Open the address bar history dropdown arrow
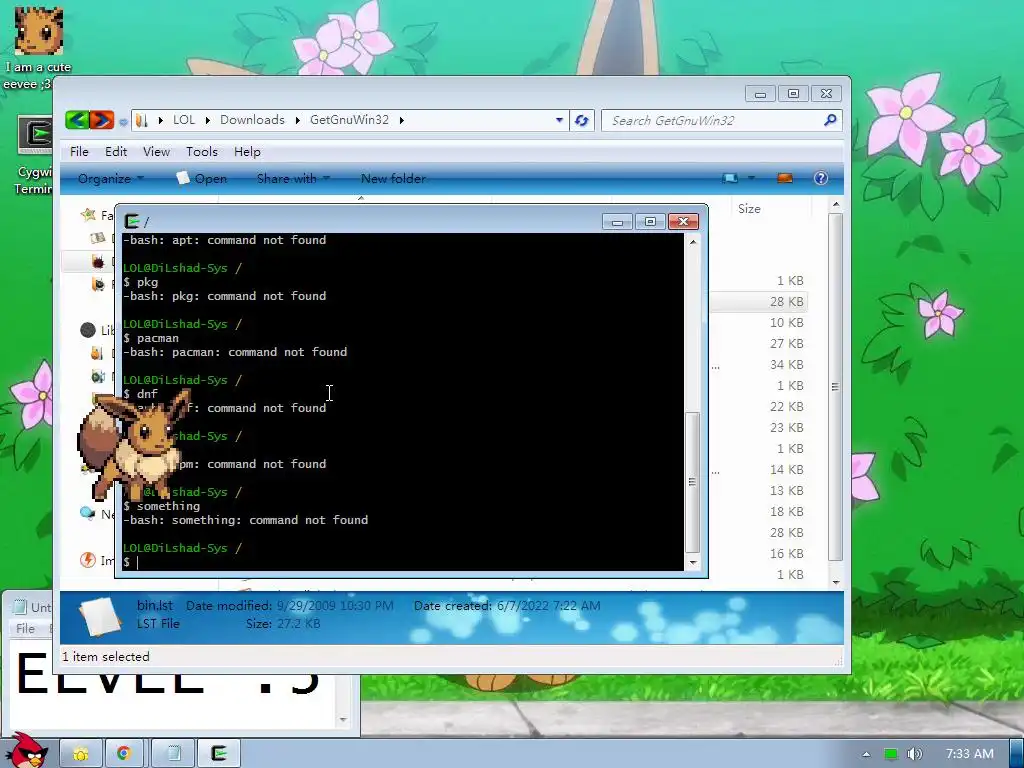This screenshot has height=768, width=1024. (x=559, y=120)
